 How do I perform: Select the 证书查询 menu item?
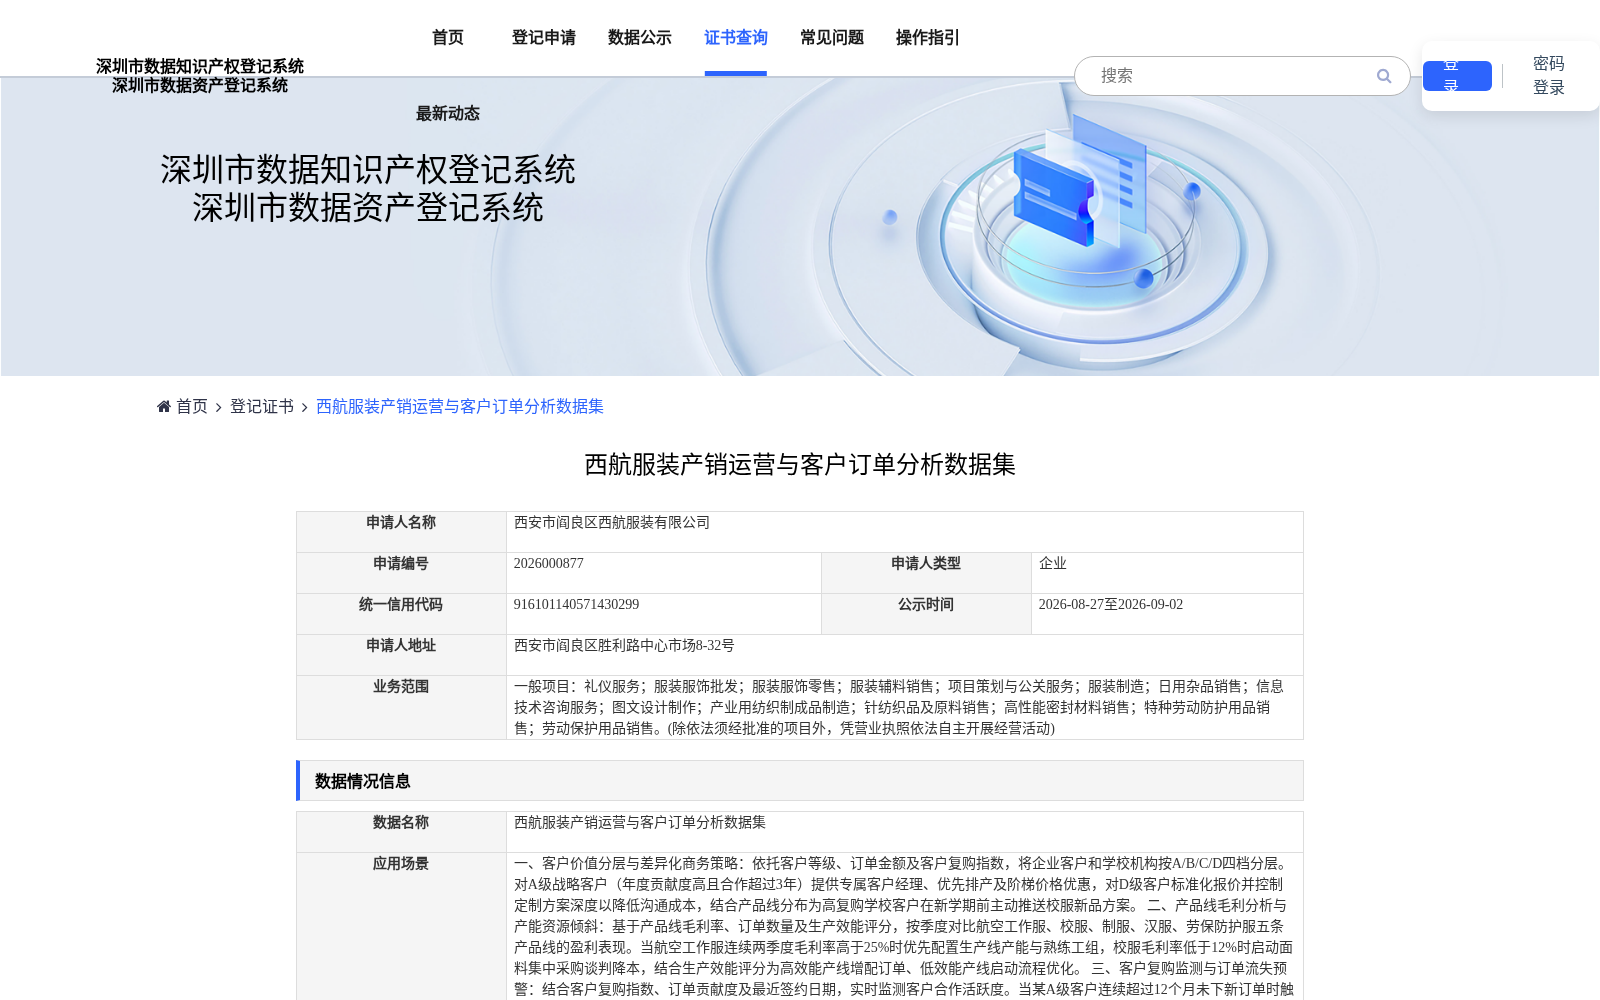(736, 38)
